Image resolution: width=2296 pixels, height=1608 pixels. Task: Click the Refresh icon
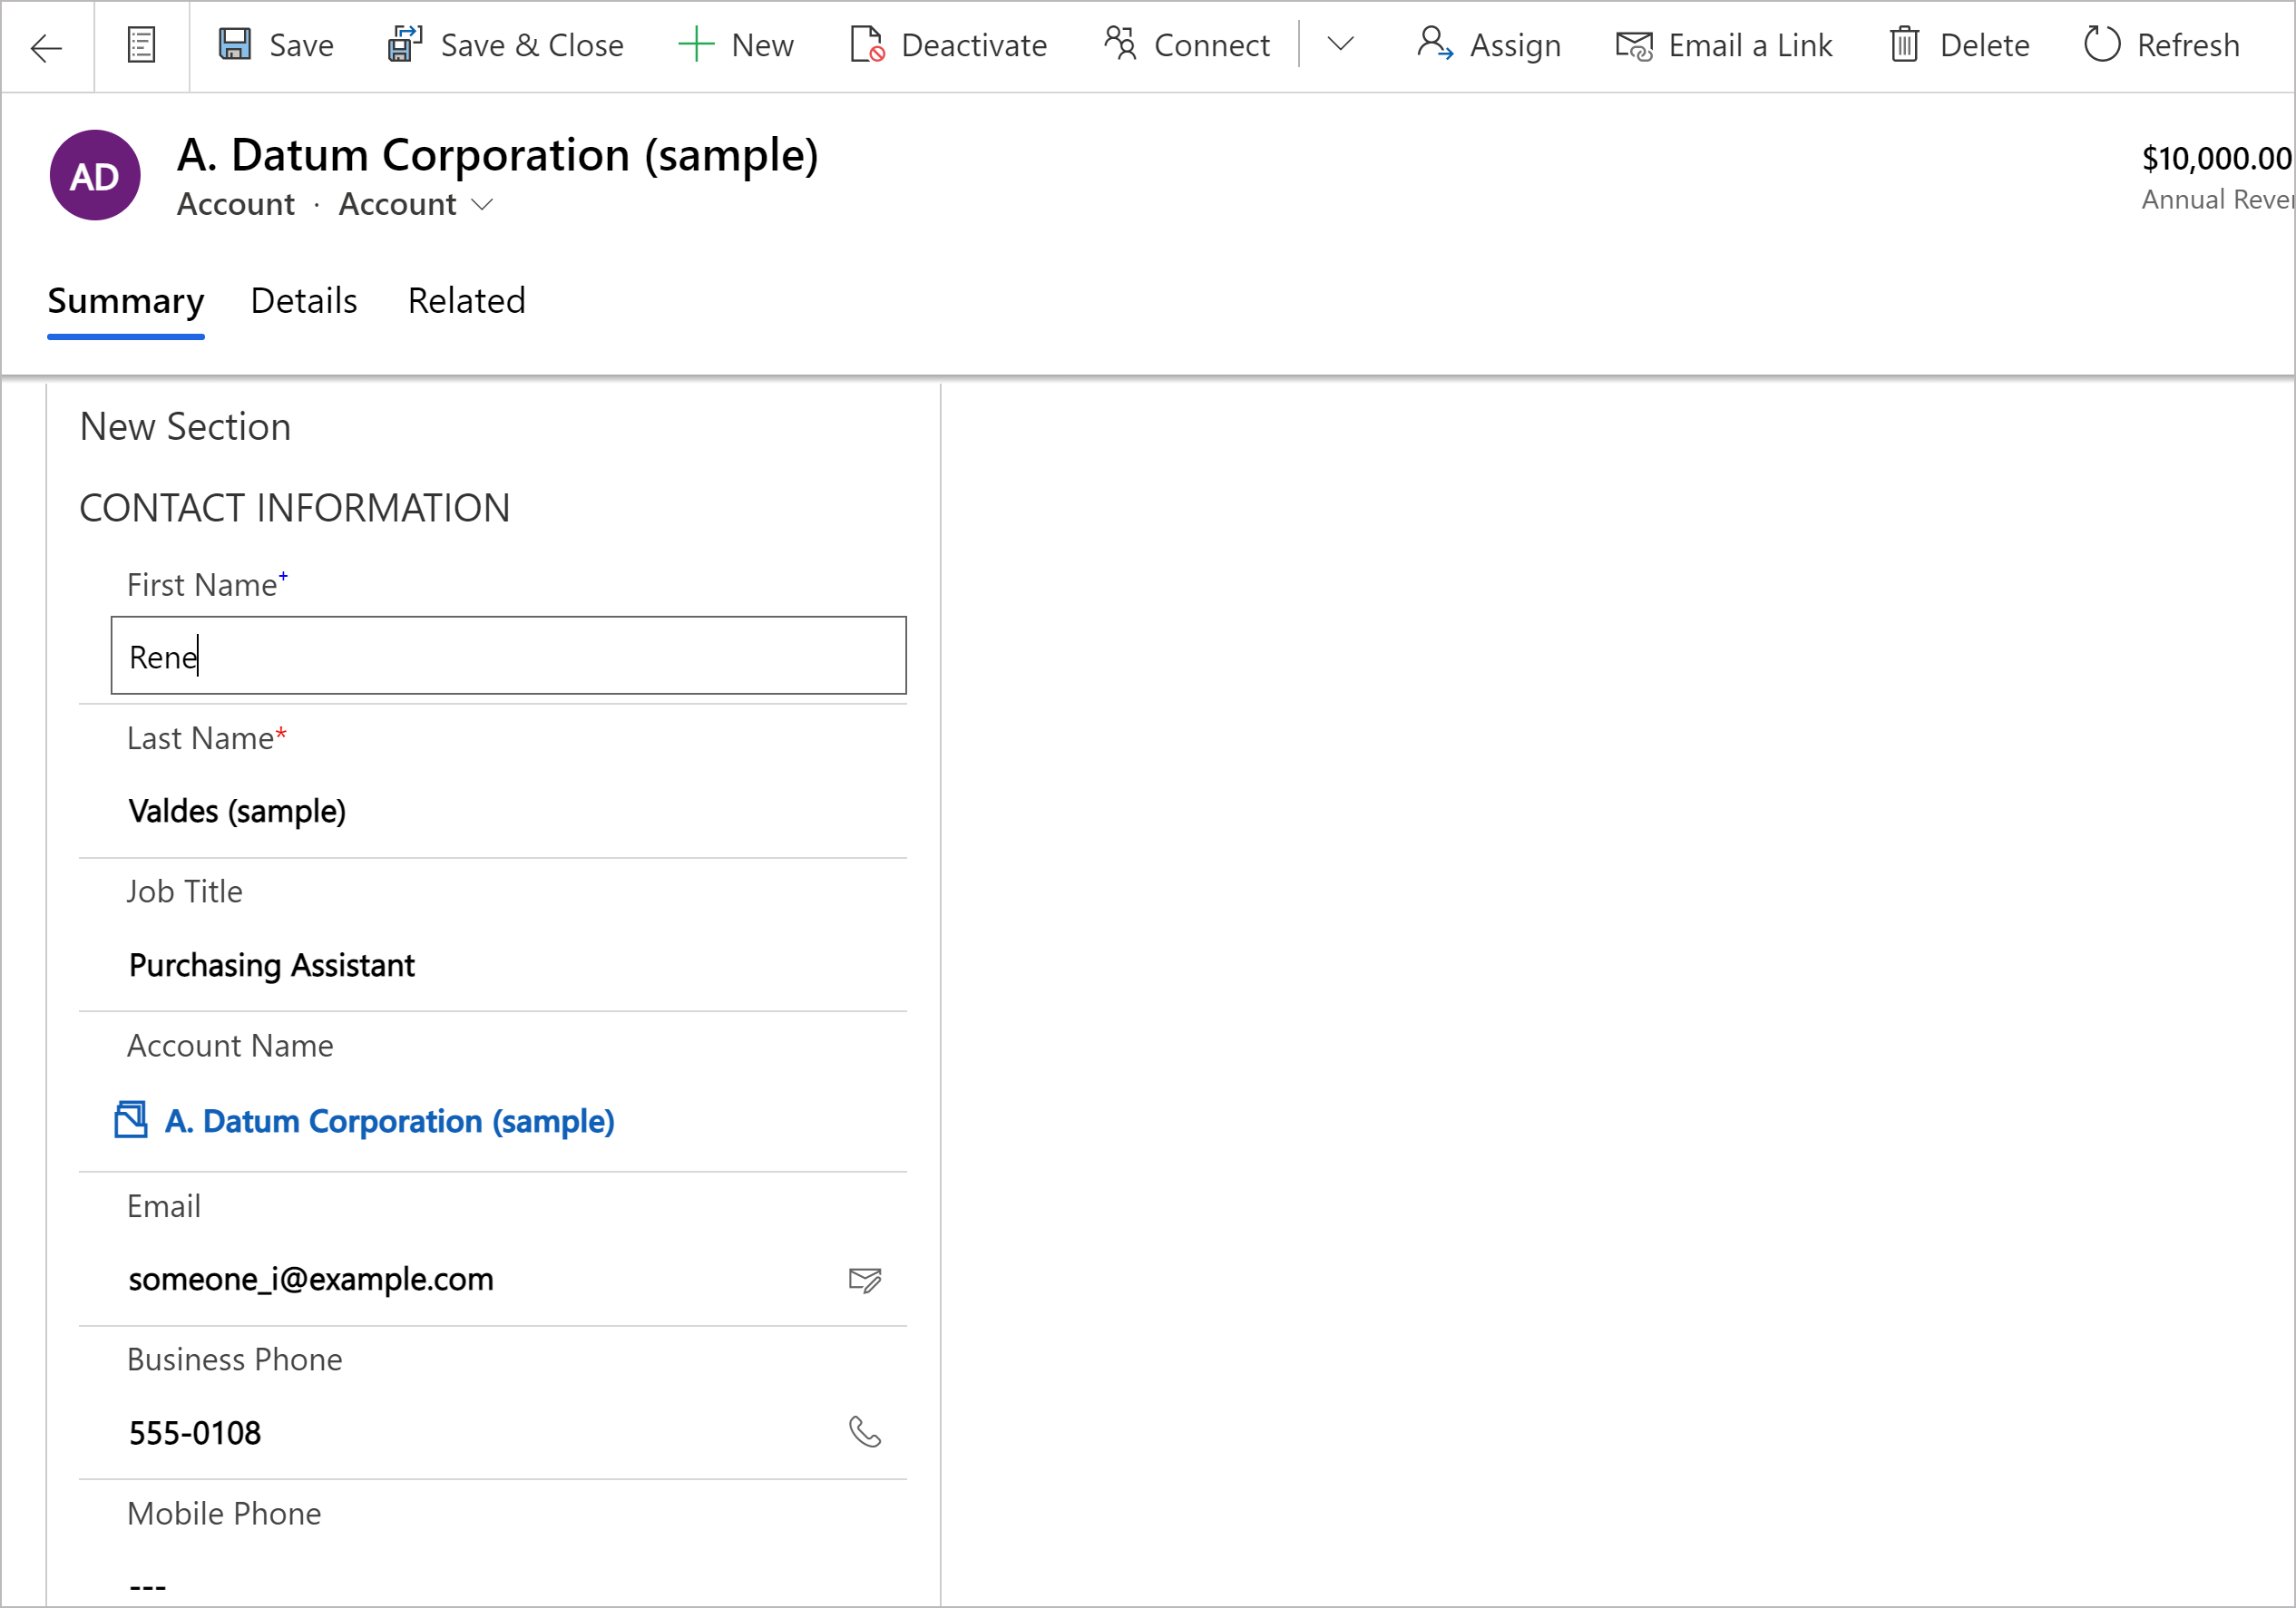pyautogui.click(x=2101, y=45)
